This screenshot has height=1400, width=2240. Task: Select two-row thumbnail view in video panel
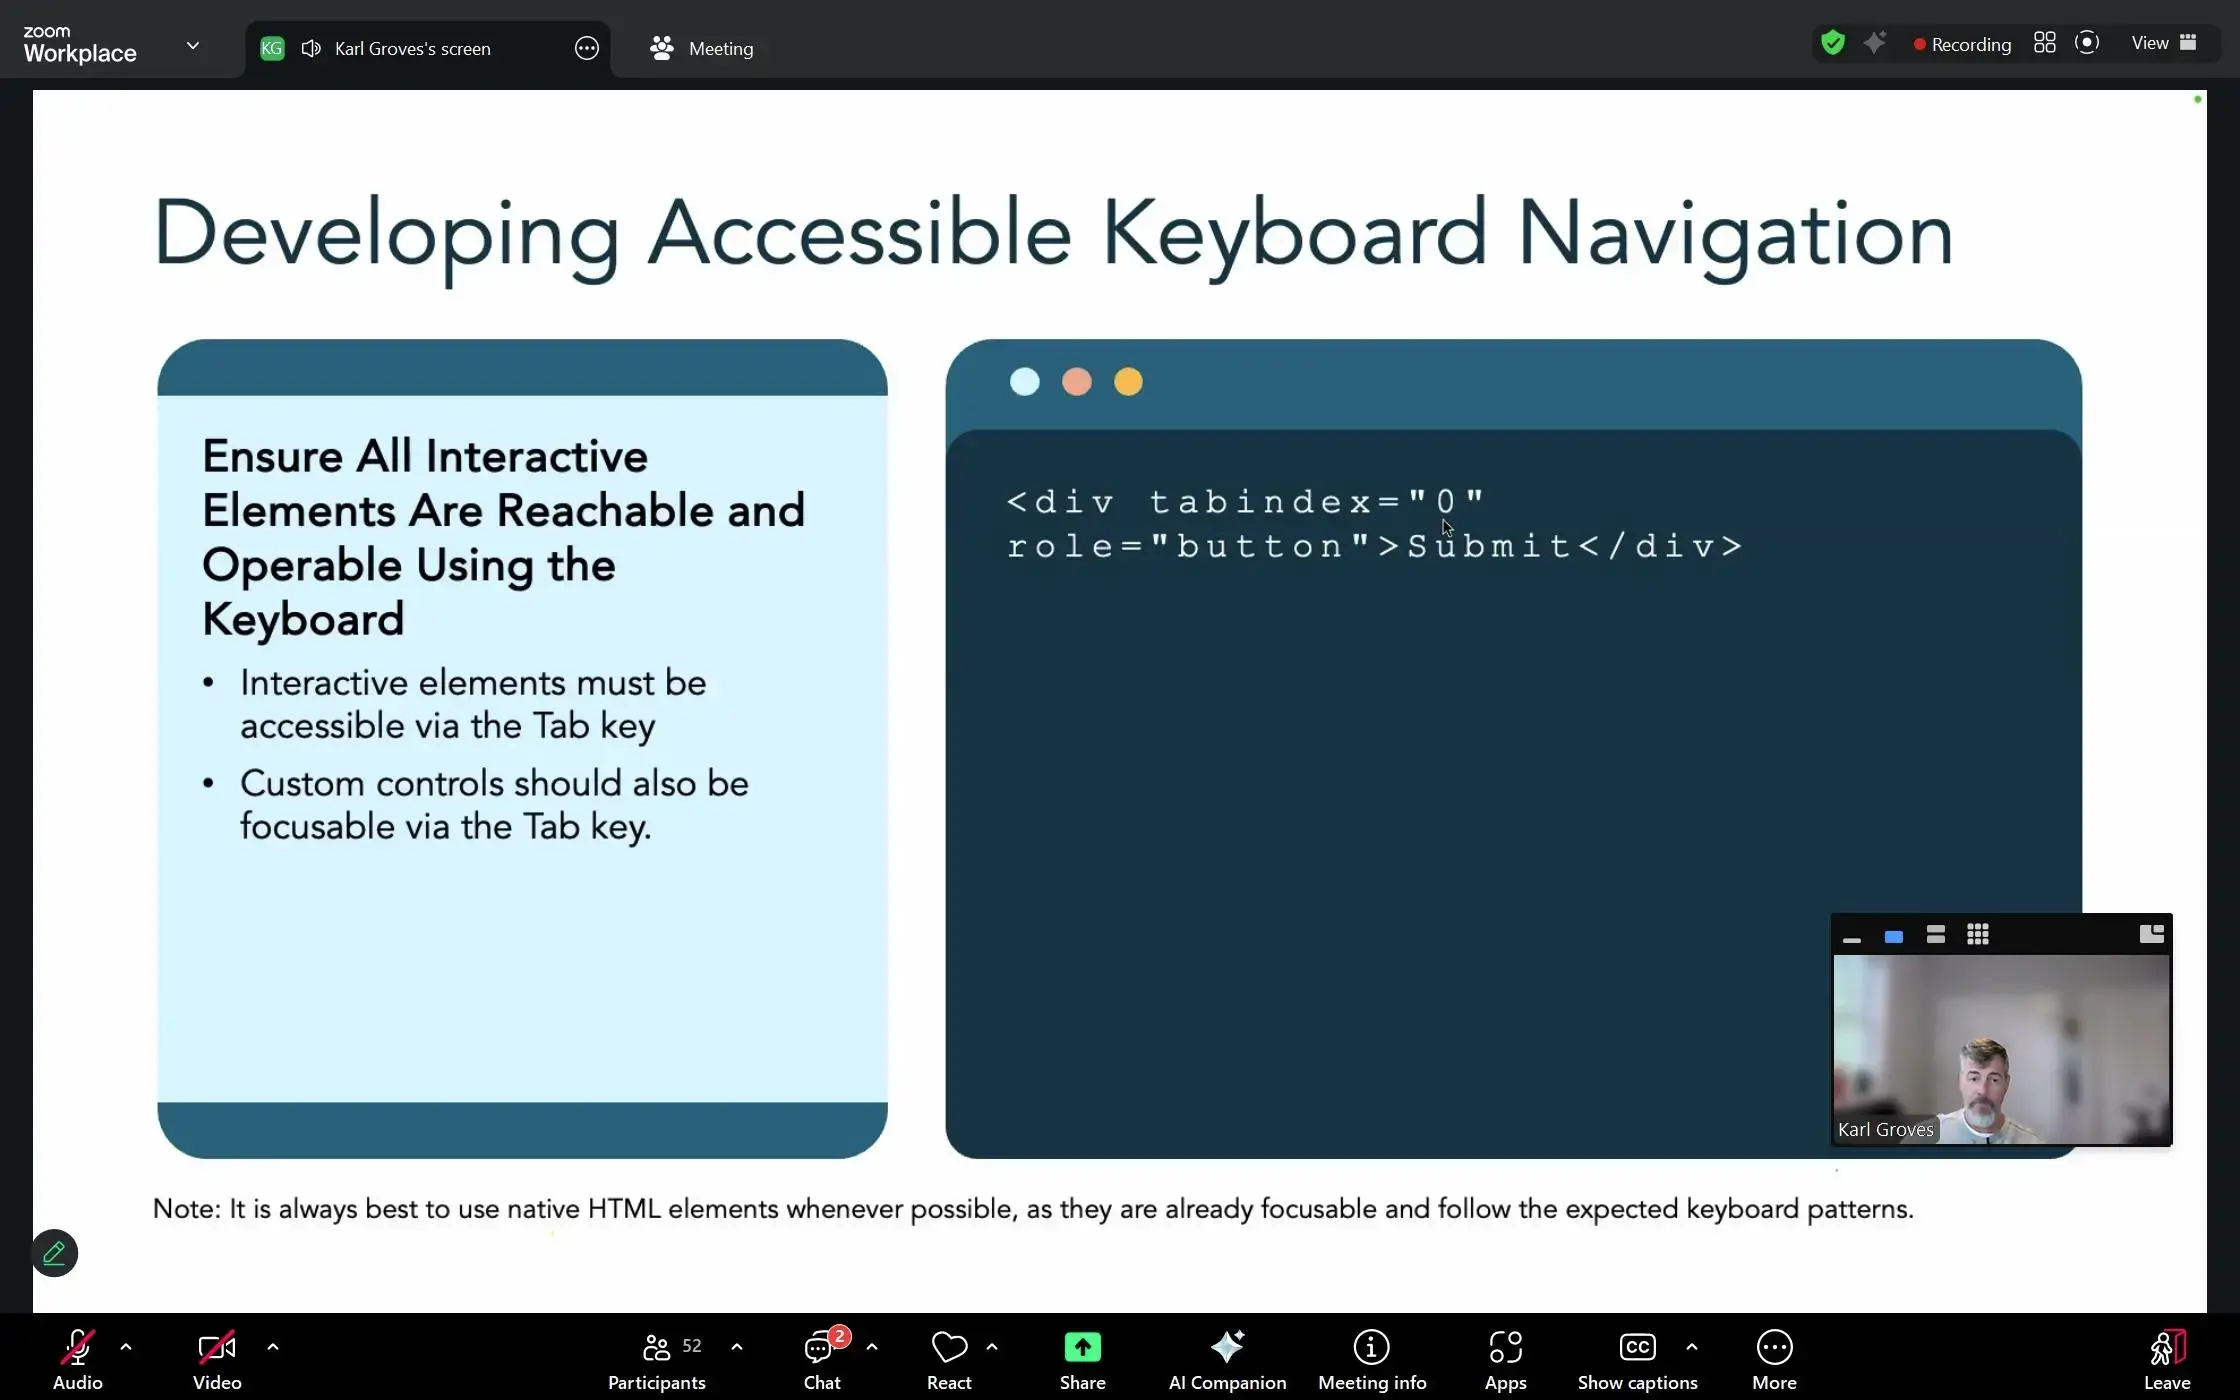pyautogui.click(x=1935, y=935)
